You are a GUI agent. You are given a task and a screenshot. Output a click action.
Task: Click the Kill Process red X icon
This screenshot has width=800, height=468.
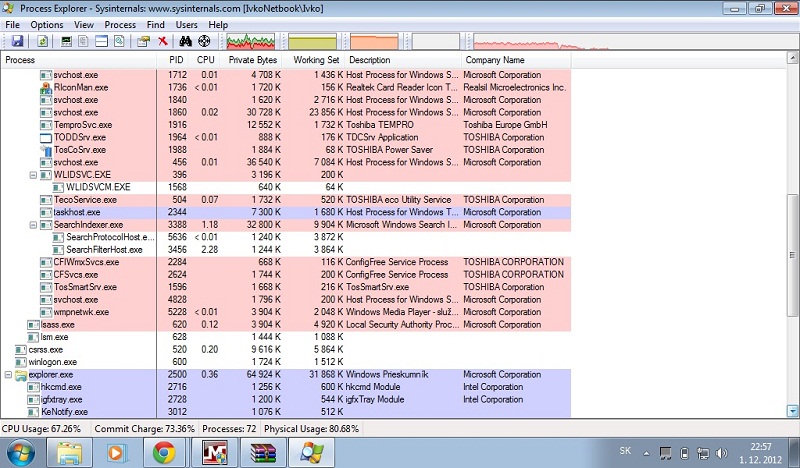click(163, 41)
